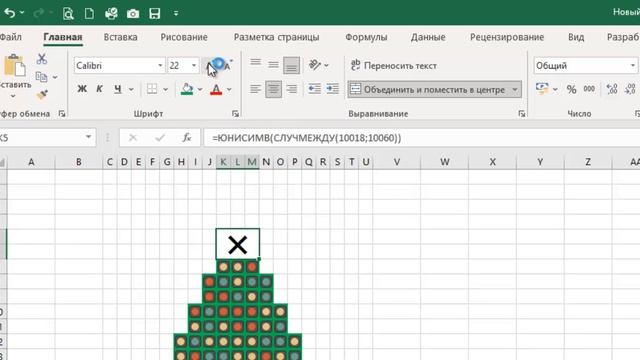Screen dimensions: 640x360
Task: Click the camera icon in quick access toolbar
Action: 133,14
